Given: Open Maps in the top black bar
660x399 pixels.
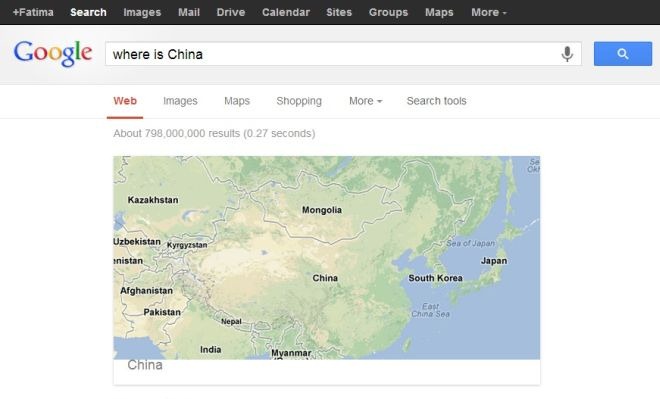Looking at the screenshot, I should tap(439, 12).
